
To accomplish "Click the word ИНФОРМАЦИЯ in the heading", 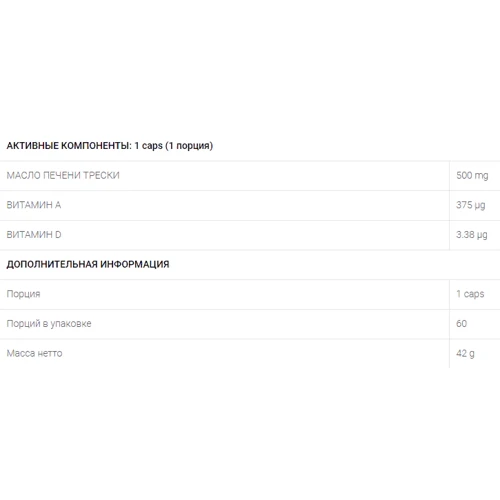I will click(x=135, y=264).
